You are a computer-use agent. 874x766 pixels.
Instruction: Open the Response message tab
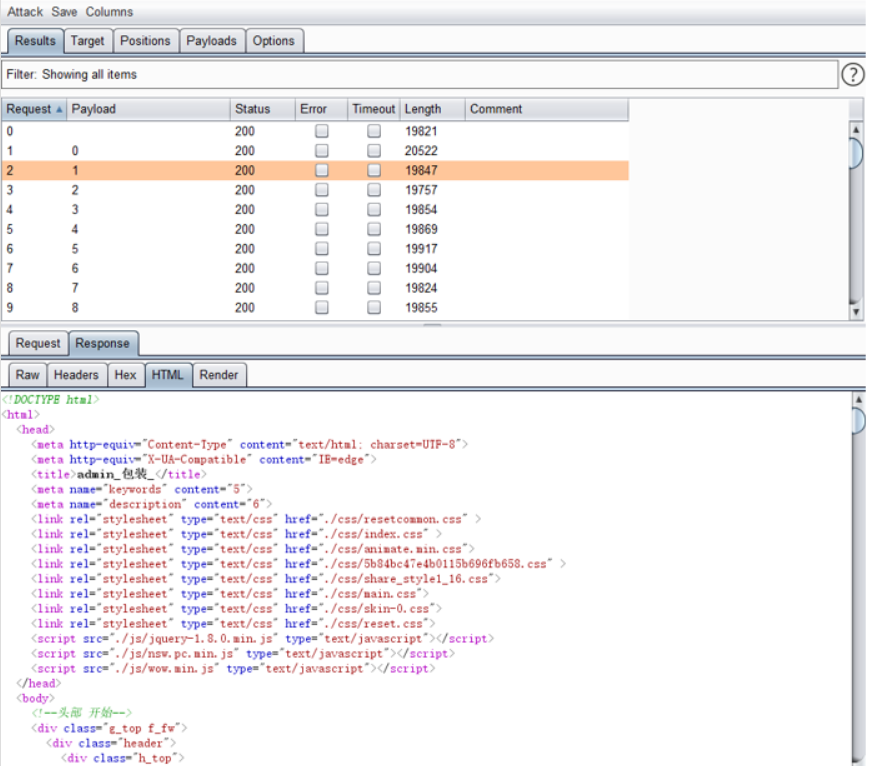[103, 343]
